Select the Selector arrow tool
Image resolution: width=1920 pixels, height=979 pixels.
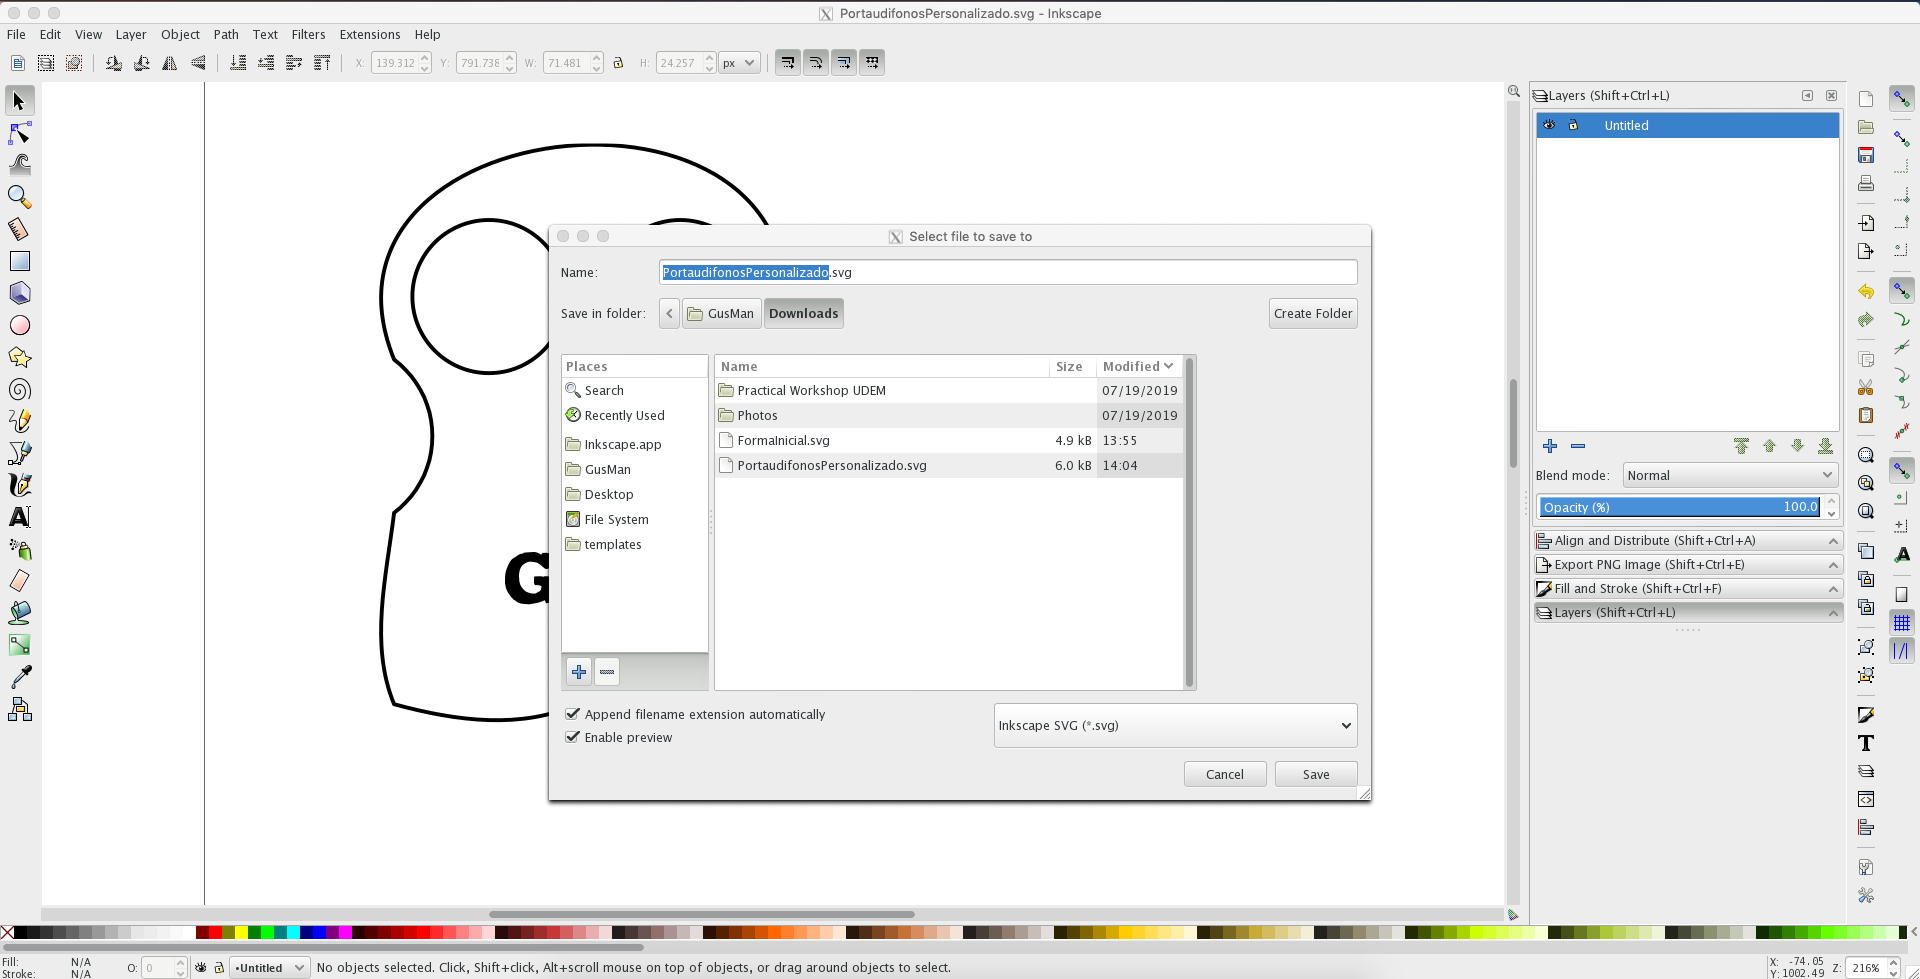coord(19,101)
